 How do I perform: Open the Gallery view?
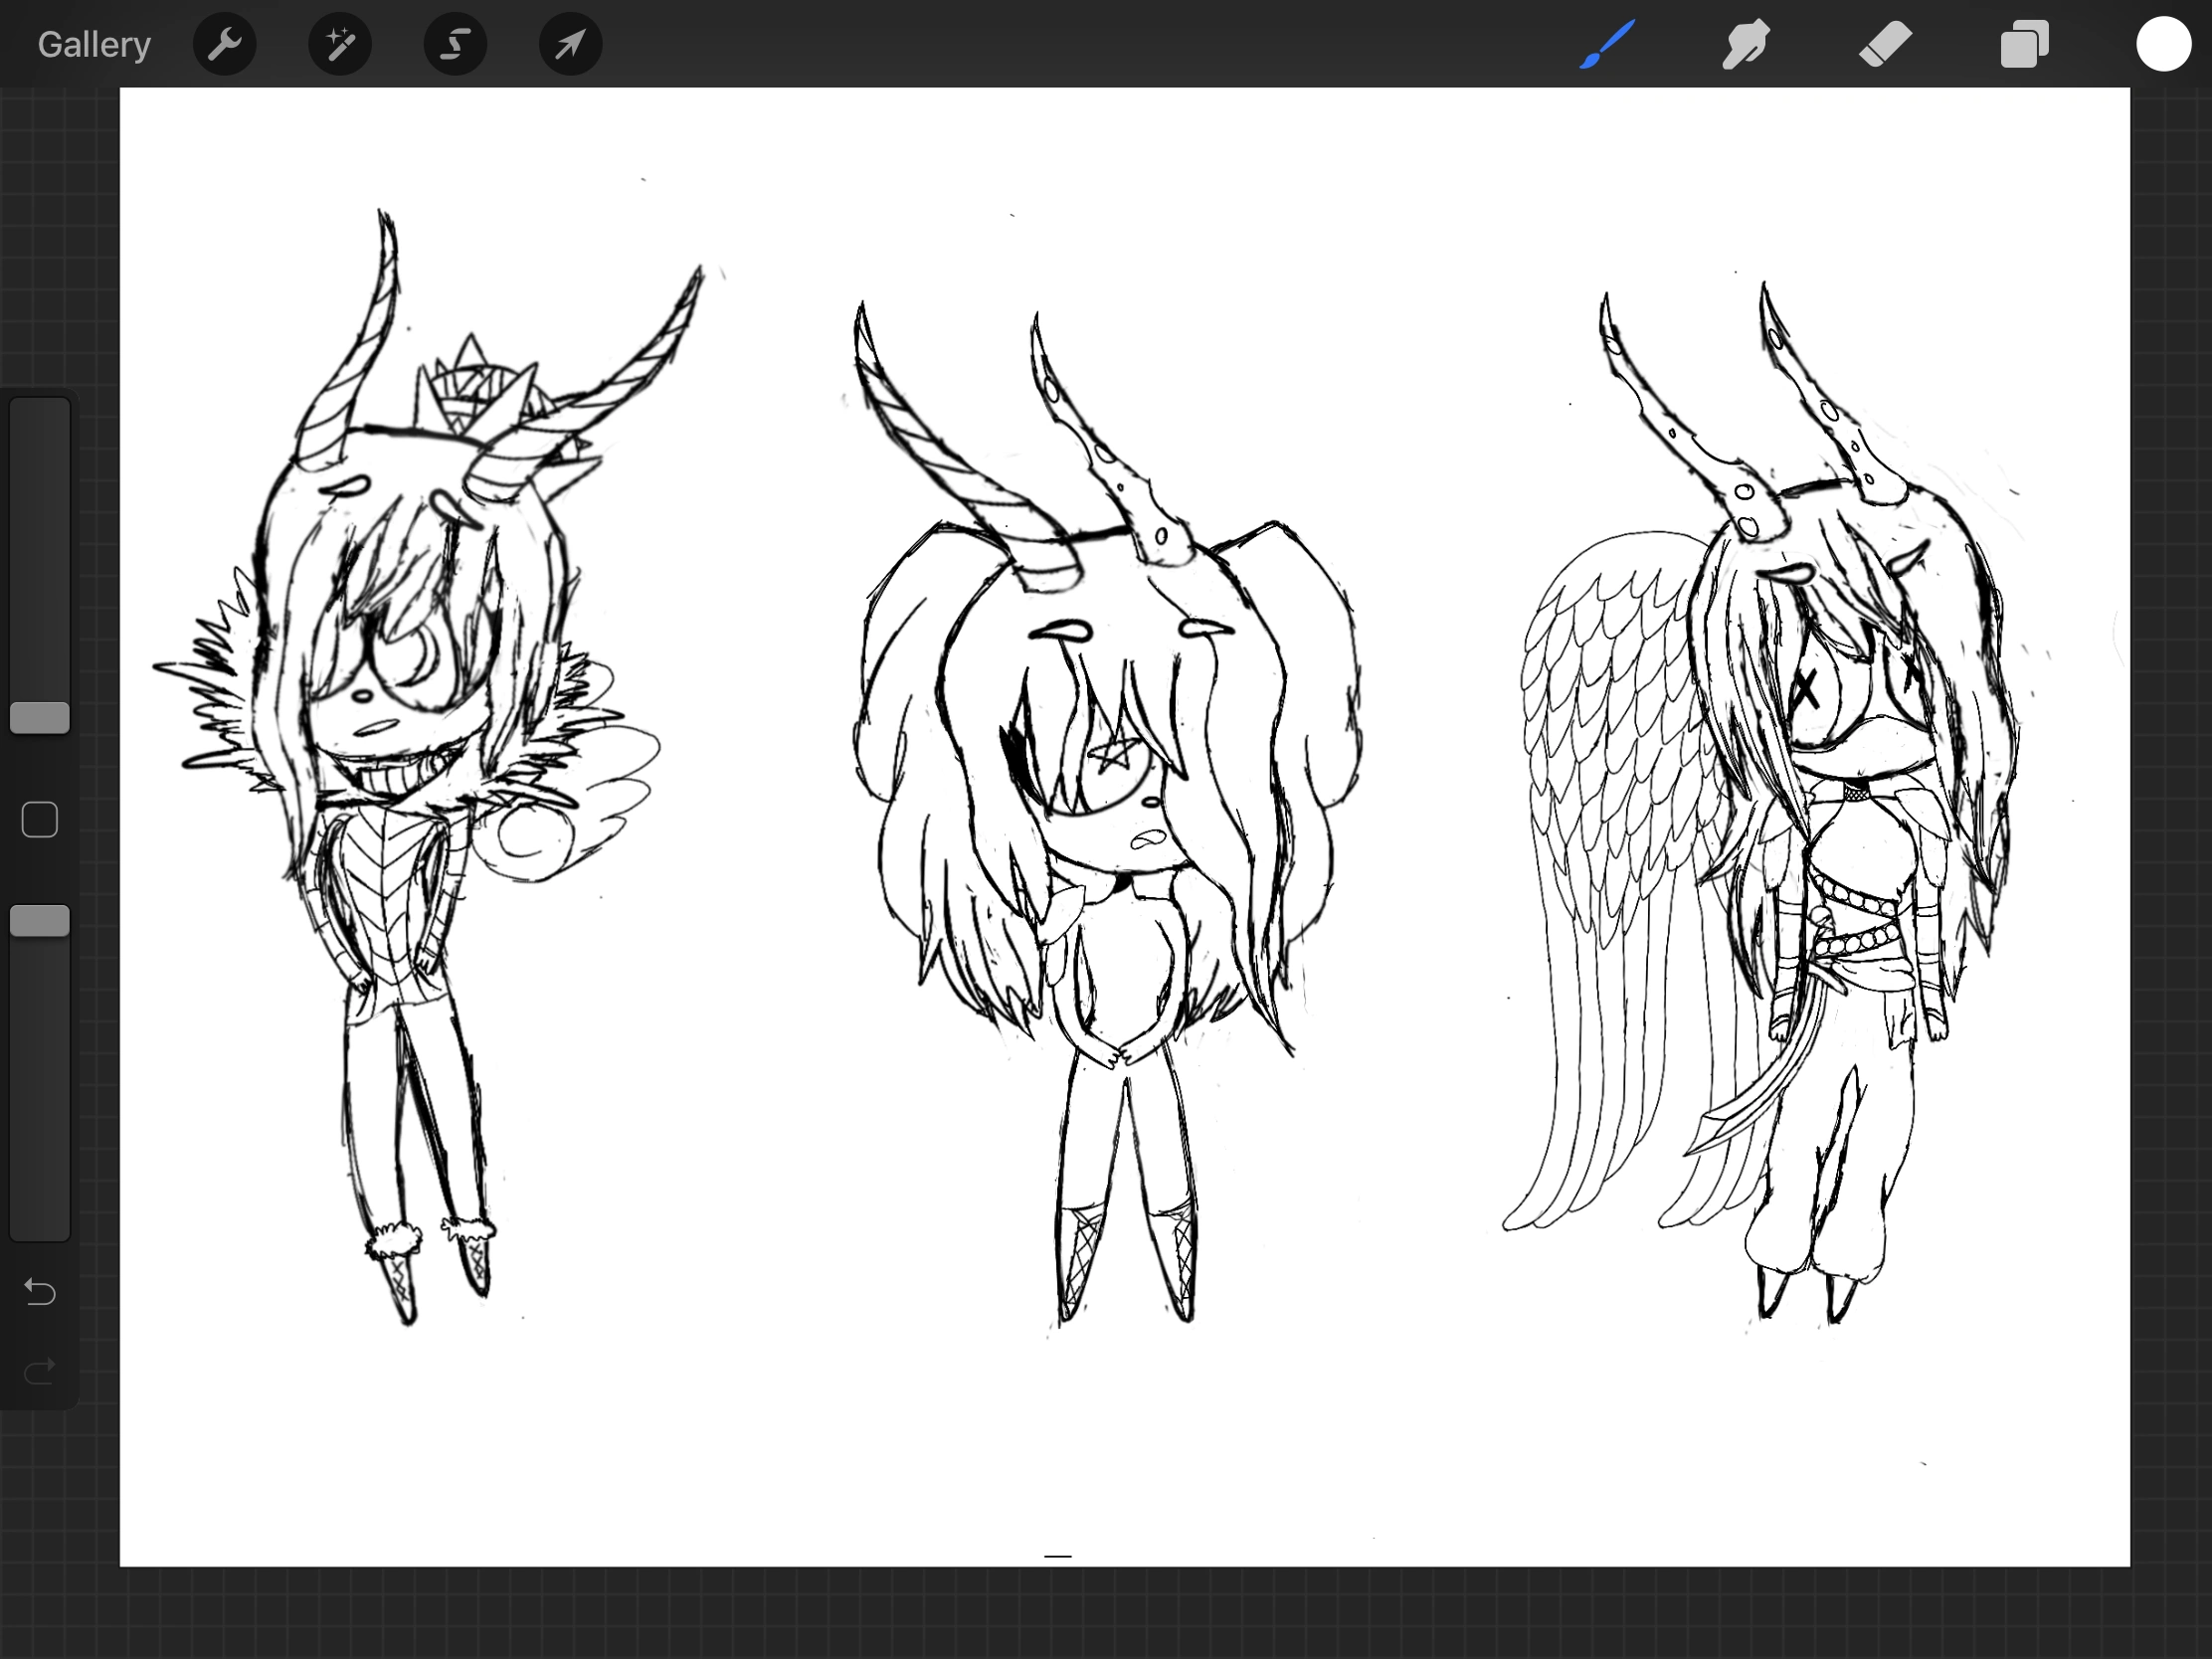pos(94,45)
